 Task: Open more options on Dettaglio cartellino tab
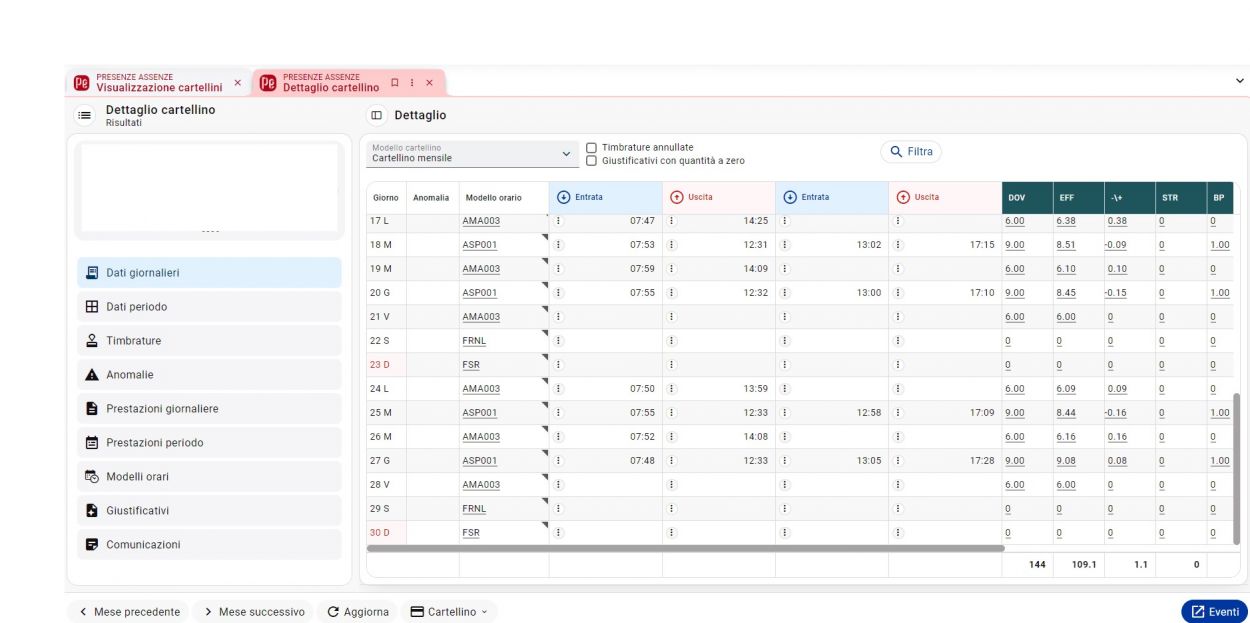[412, 83]
